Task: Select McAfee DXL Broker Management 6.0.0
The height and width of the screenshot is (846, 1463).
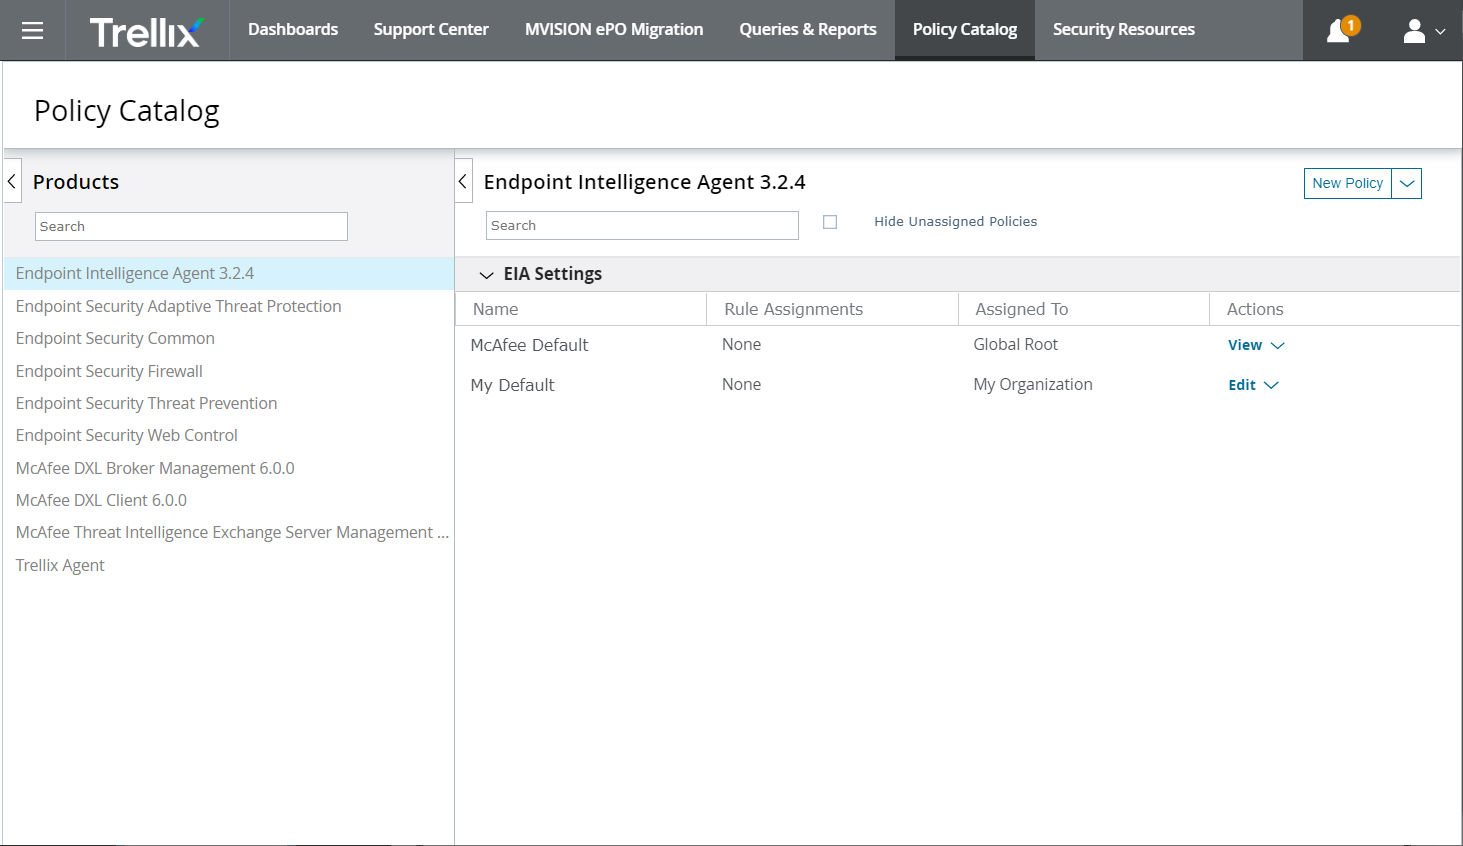Action: [x=229, y=468]
